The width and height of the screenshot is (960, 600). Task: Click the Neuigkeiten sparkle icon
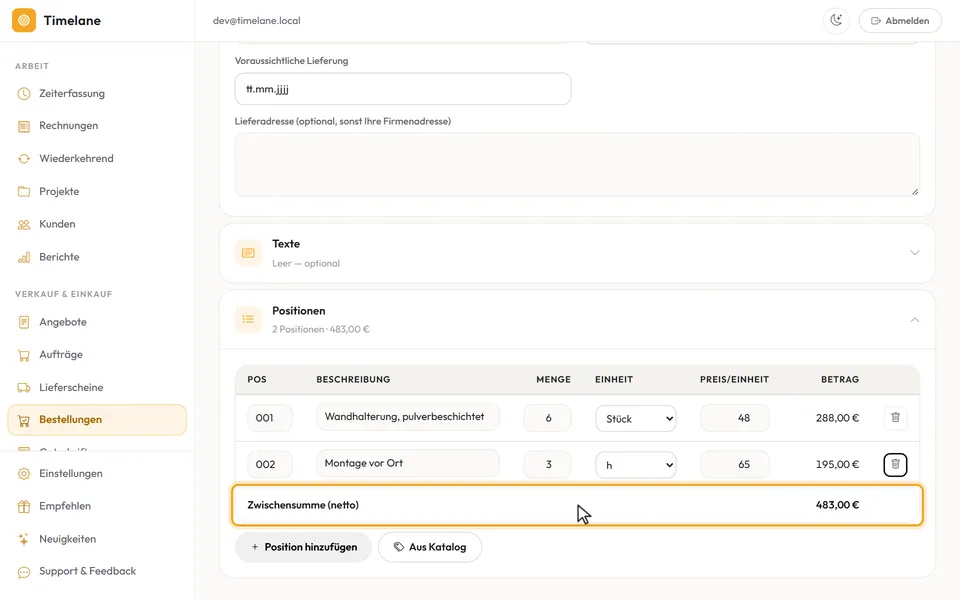[x=24, y=539]
